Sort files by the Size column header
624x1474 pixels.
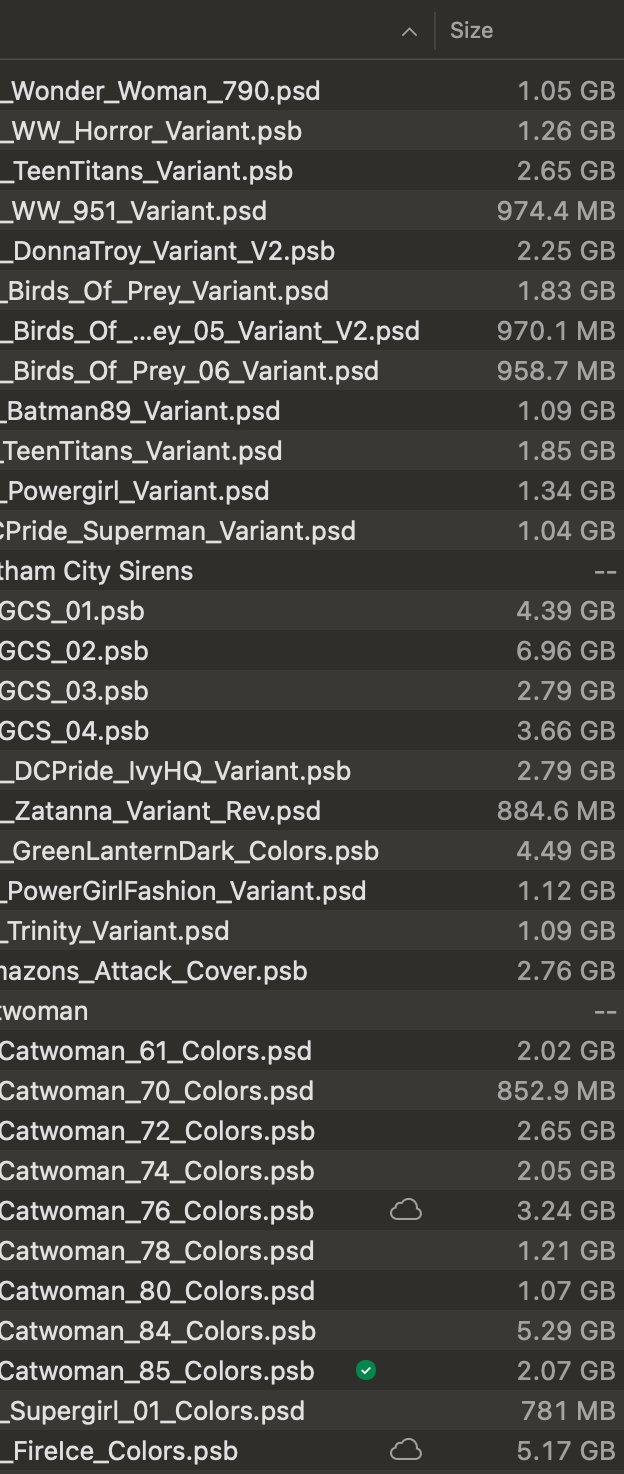(x=471, y=31)
